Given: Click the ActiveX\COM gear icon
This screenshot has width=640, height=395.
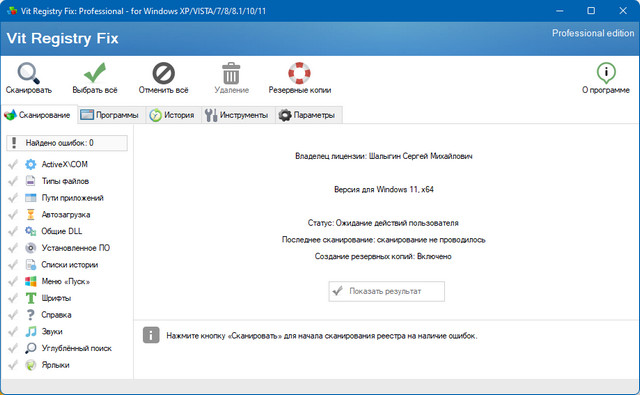Looking at the screenshot, I should [x=31, y=164].
